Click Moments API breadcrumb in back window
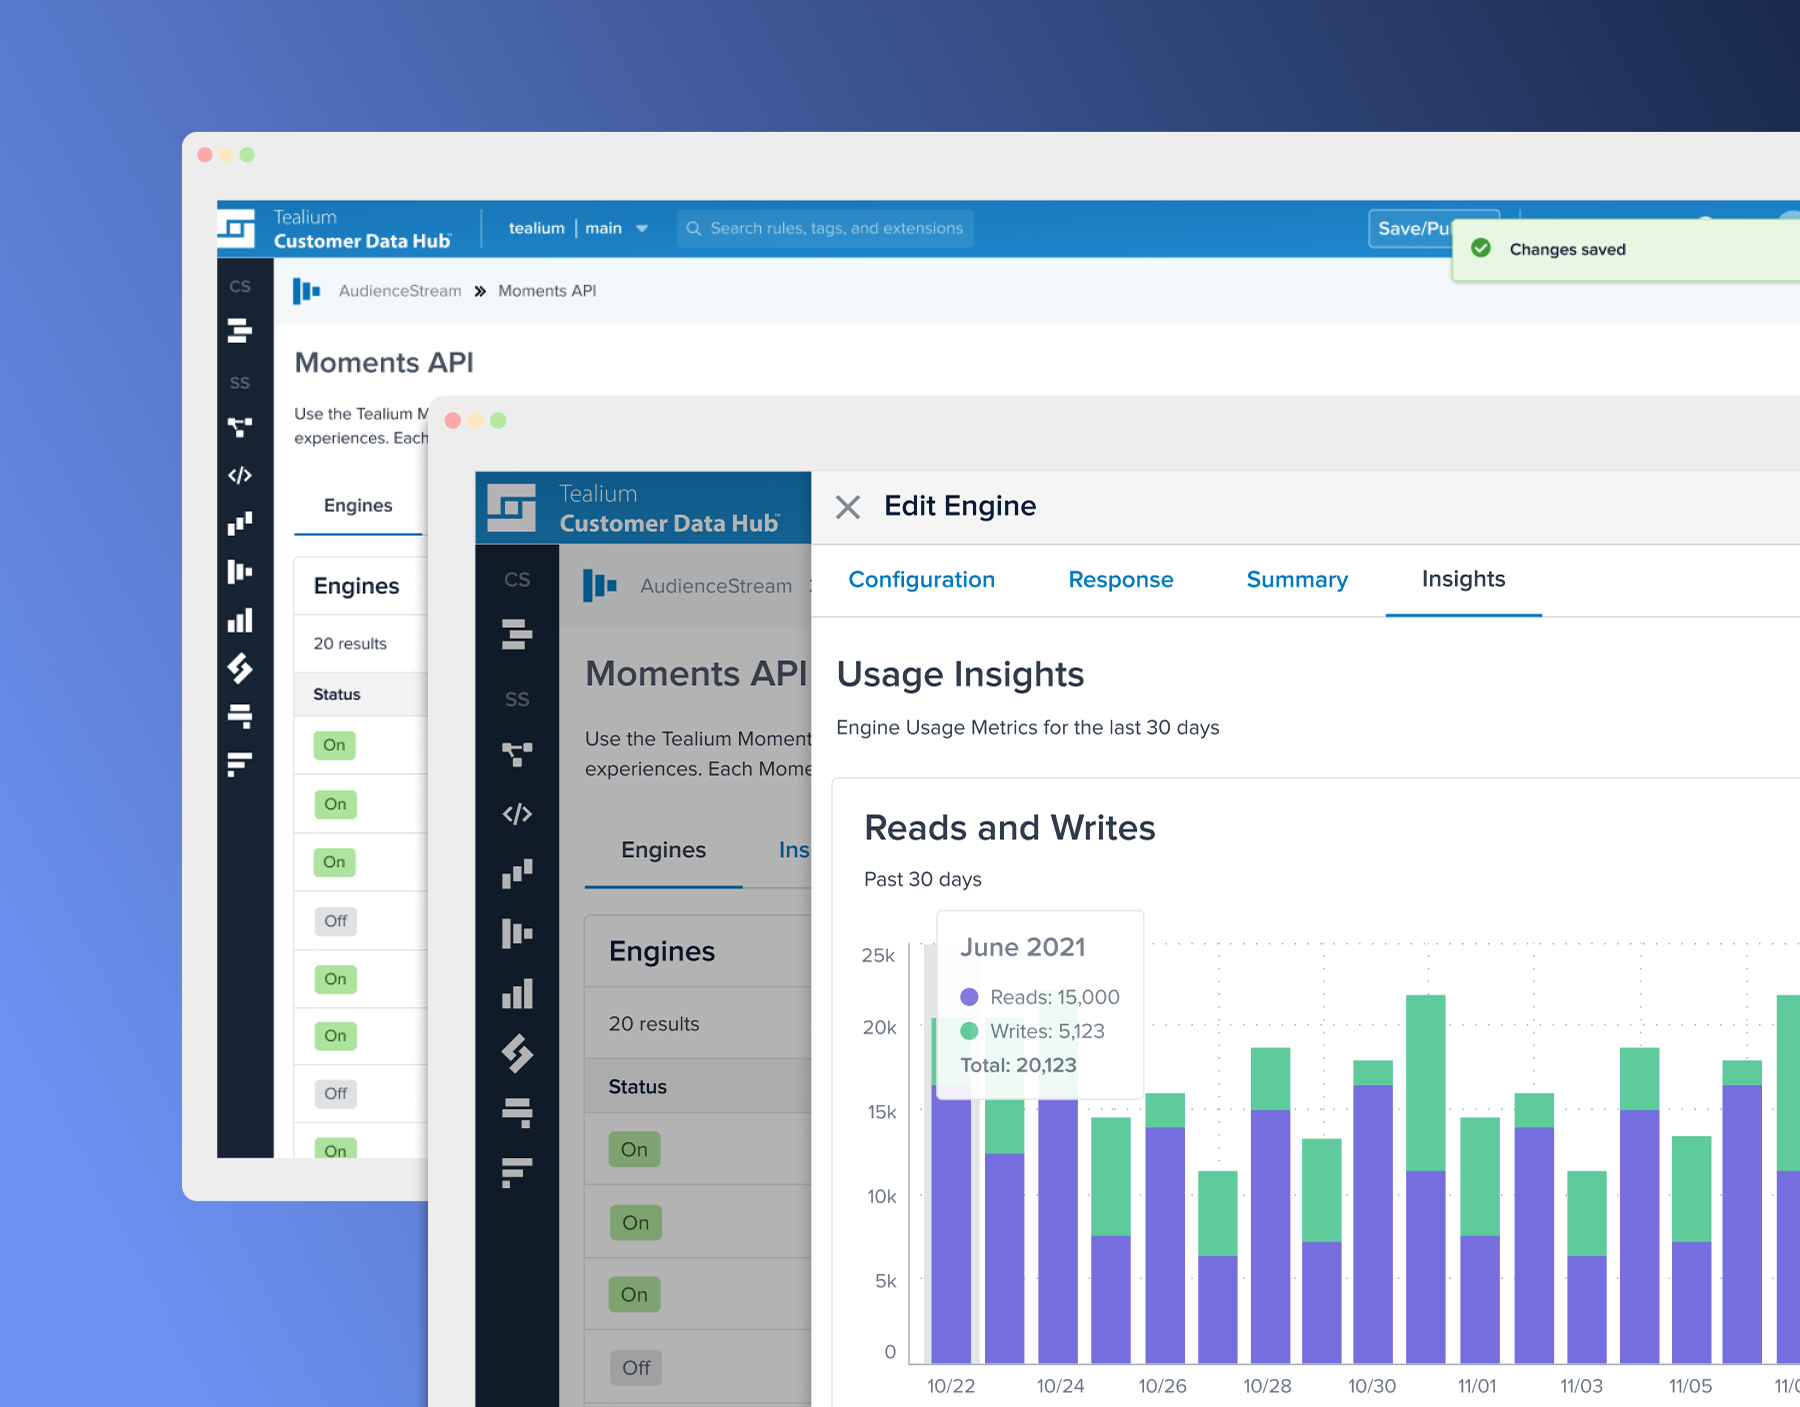This screenshot has width=1800, height=1407. (547, 291)
